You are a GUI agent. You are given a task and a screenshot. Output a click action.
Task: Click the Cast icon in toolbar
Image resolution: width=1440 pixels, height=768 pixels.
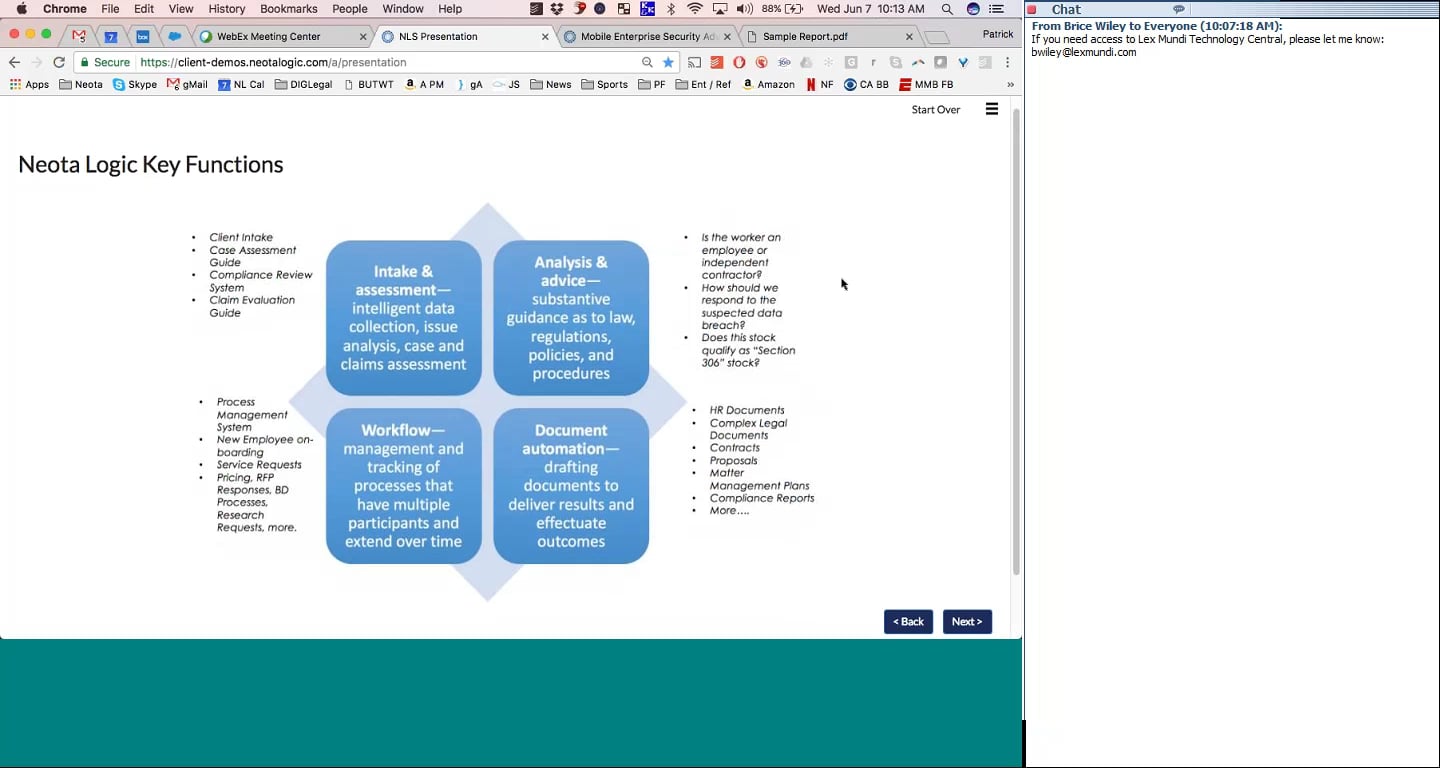[694, 62]
